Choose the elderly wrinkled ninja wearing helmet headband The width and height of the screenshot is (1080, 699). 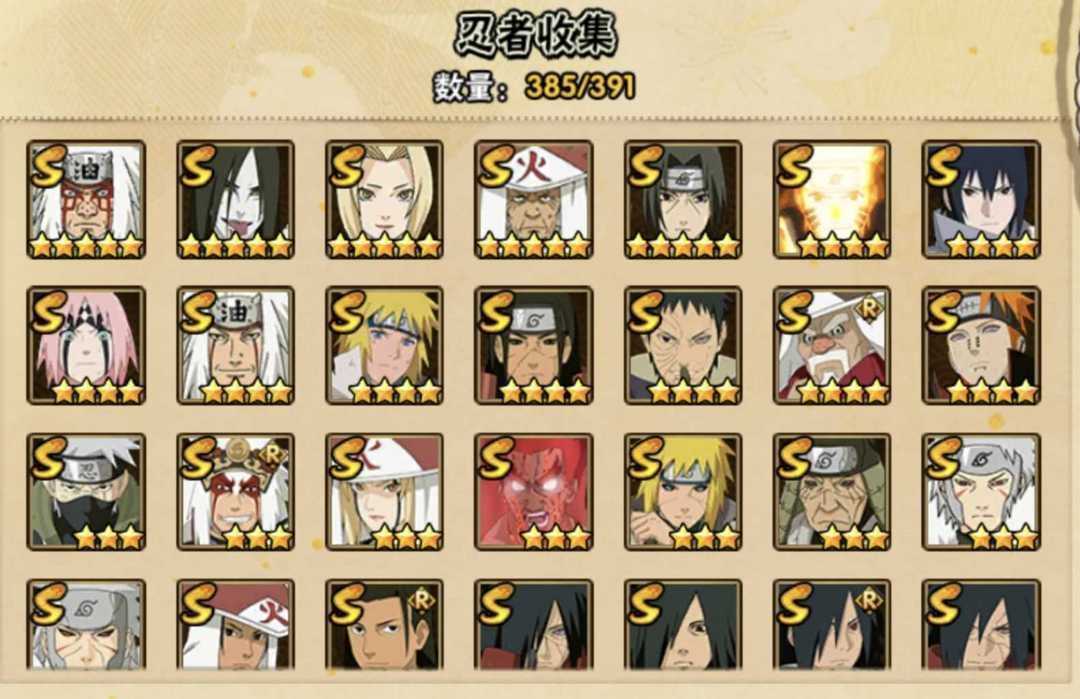(x=832, y=492)
